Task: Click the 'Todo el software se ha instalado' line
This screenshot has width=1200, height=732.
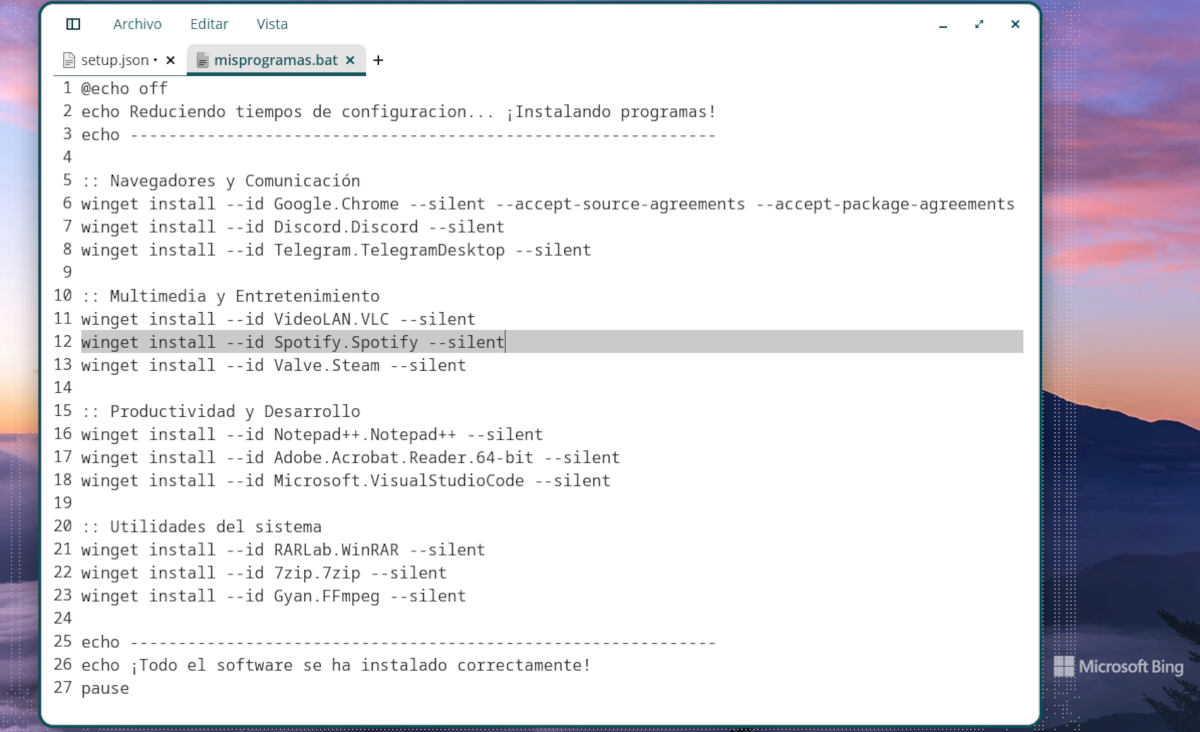Action: (336, 665)
